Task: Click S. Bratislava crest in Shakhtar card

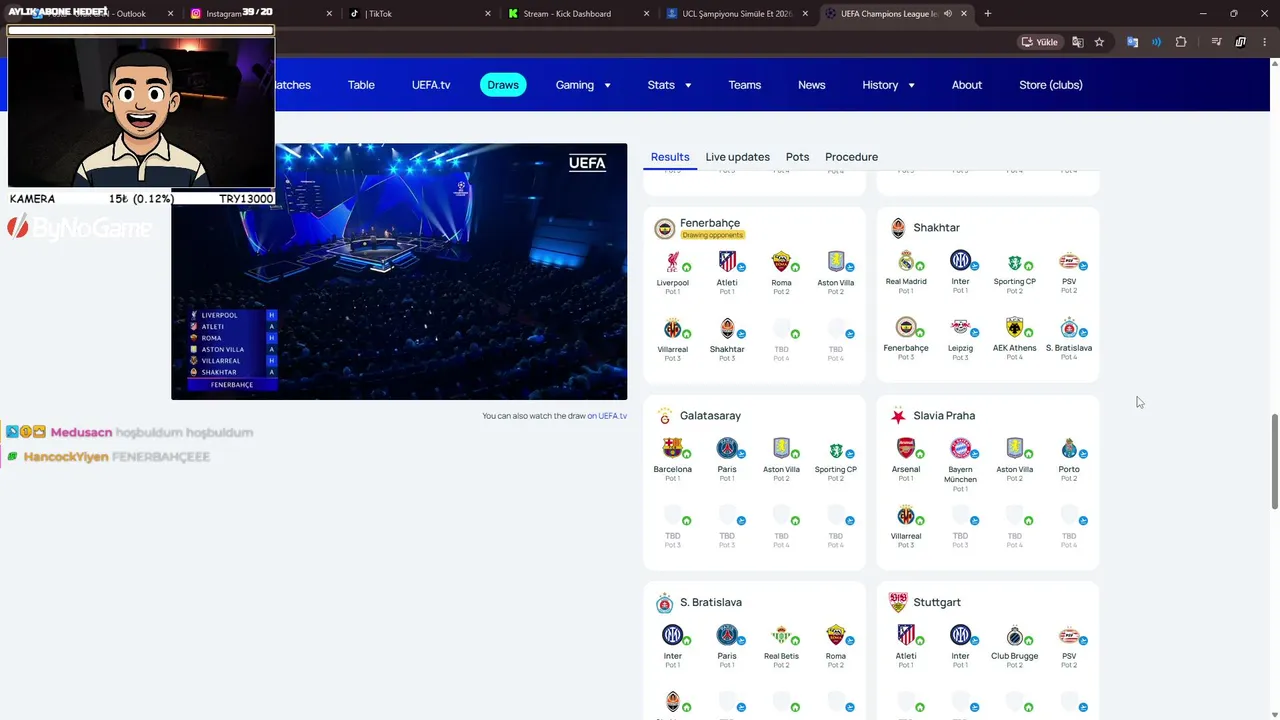Action: [1069, 328]
